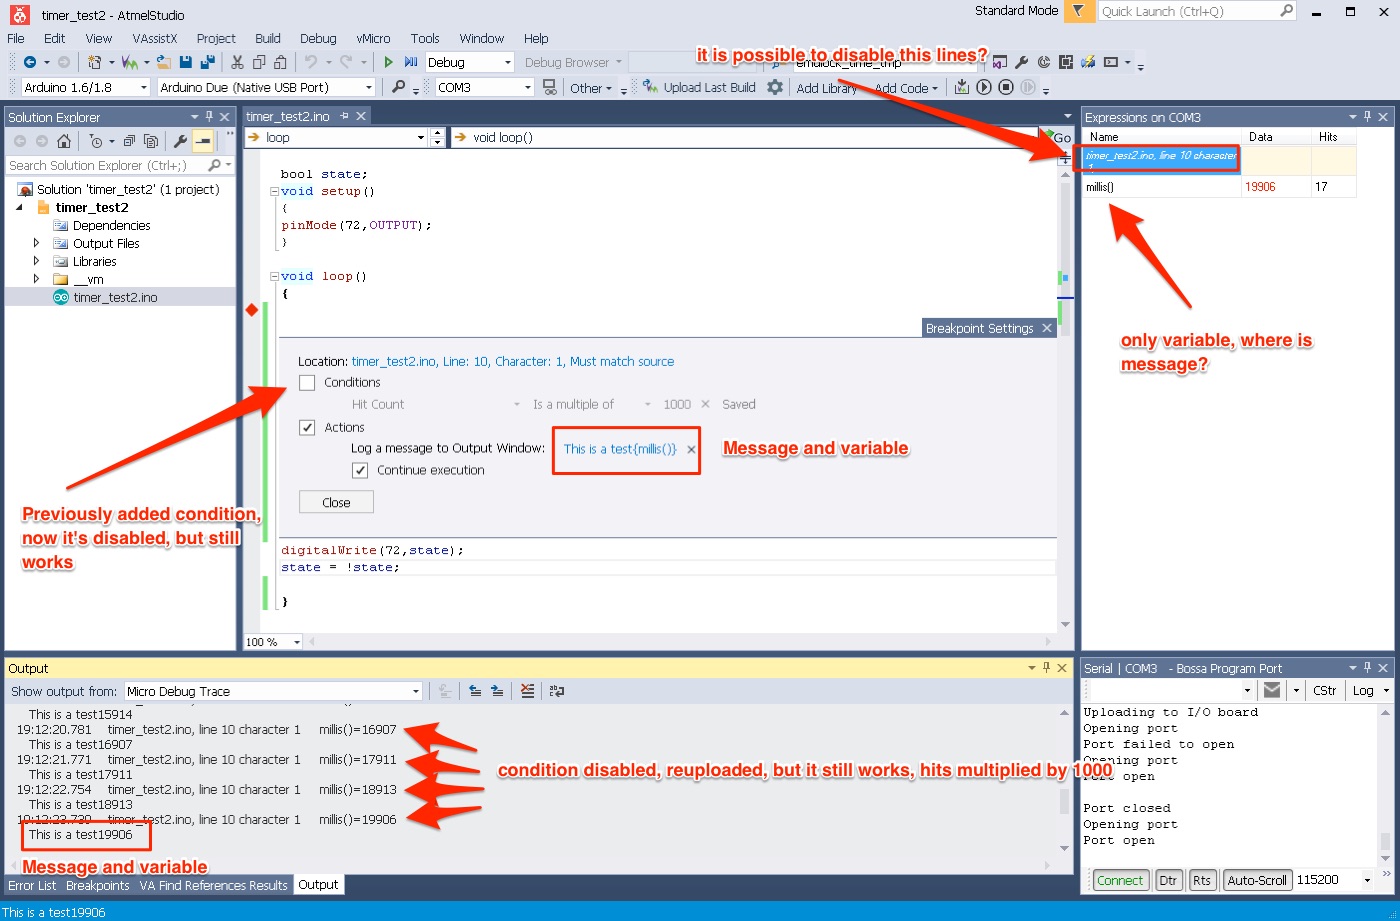Click the circled stop icon in vMicro toolbar
1400x921 pixels.
[x=1006, y=87]
